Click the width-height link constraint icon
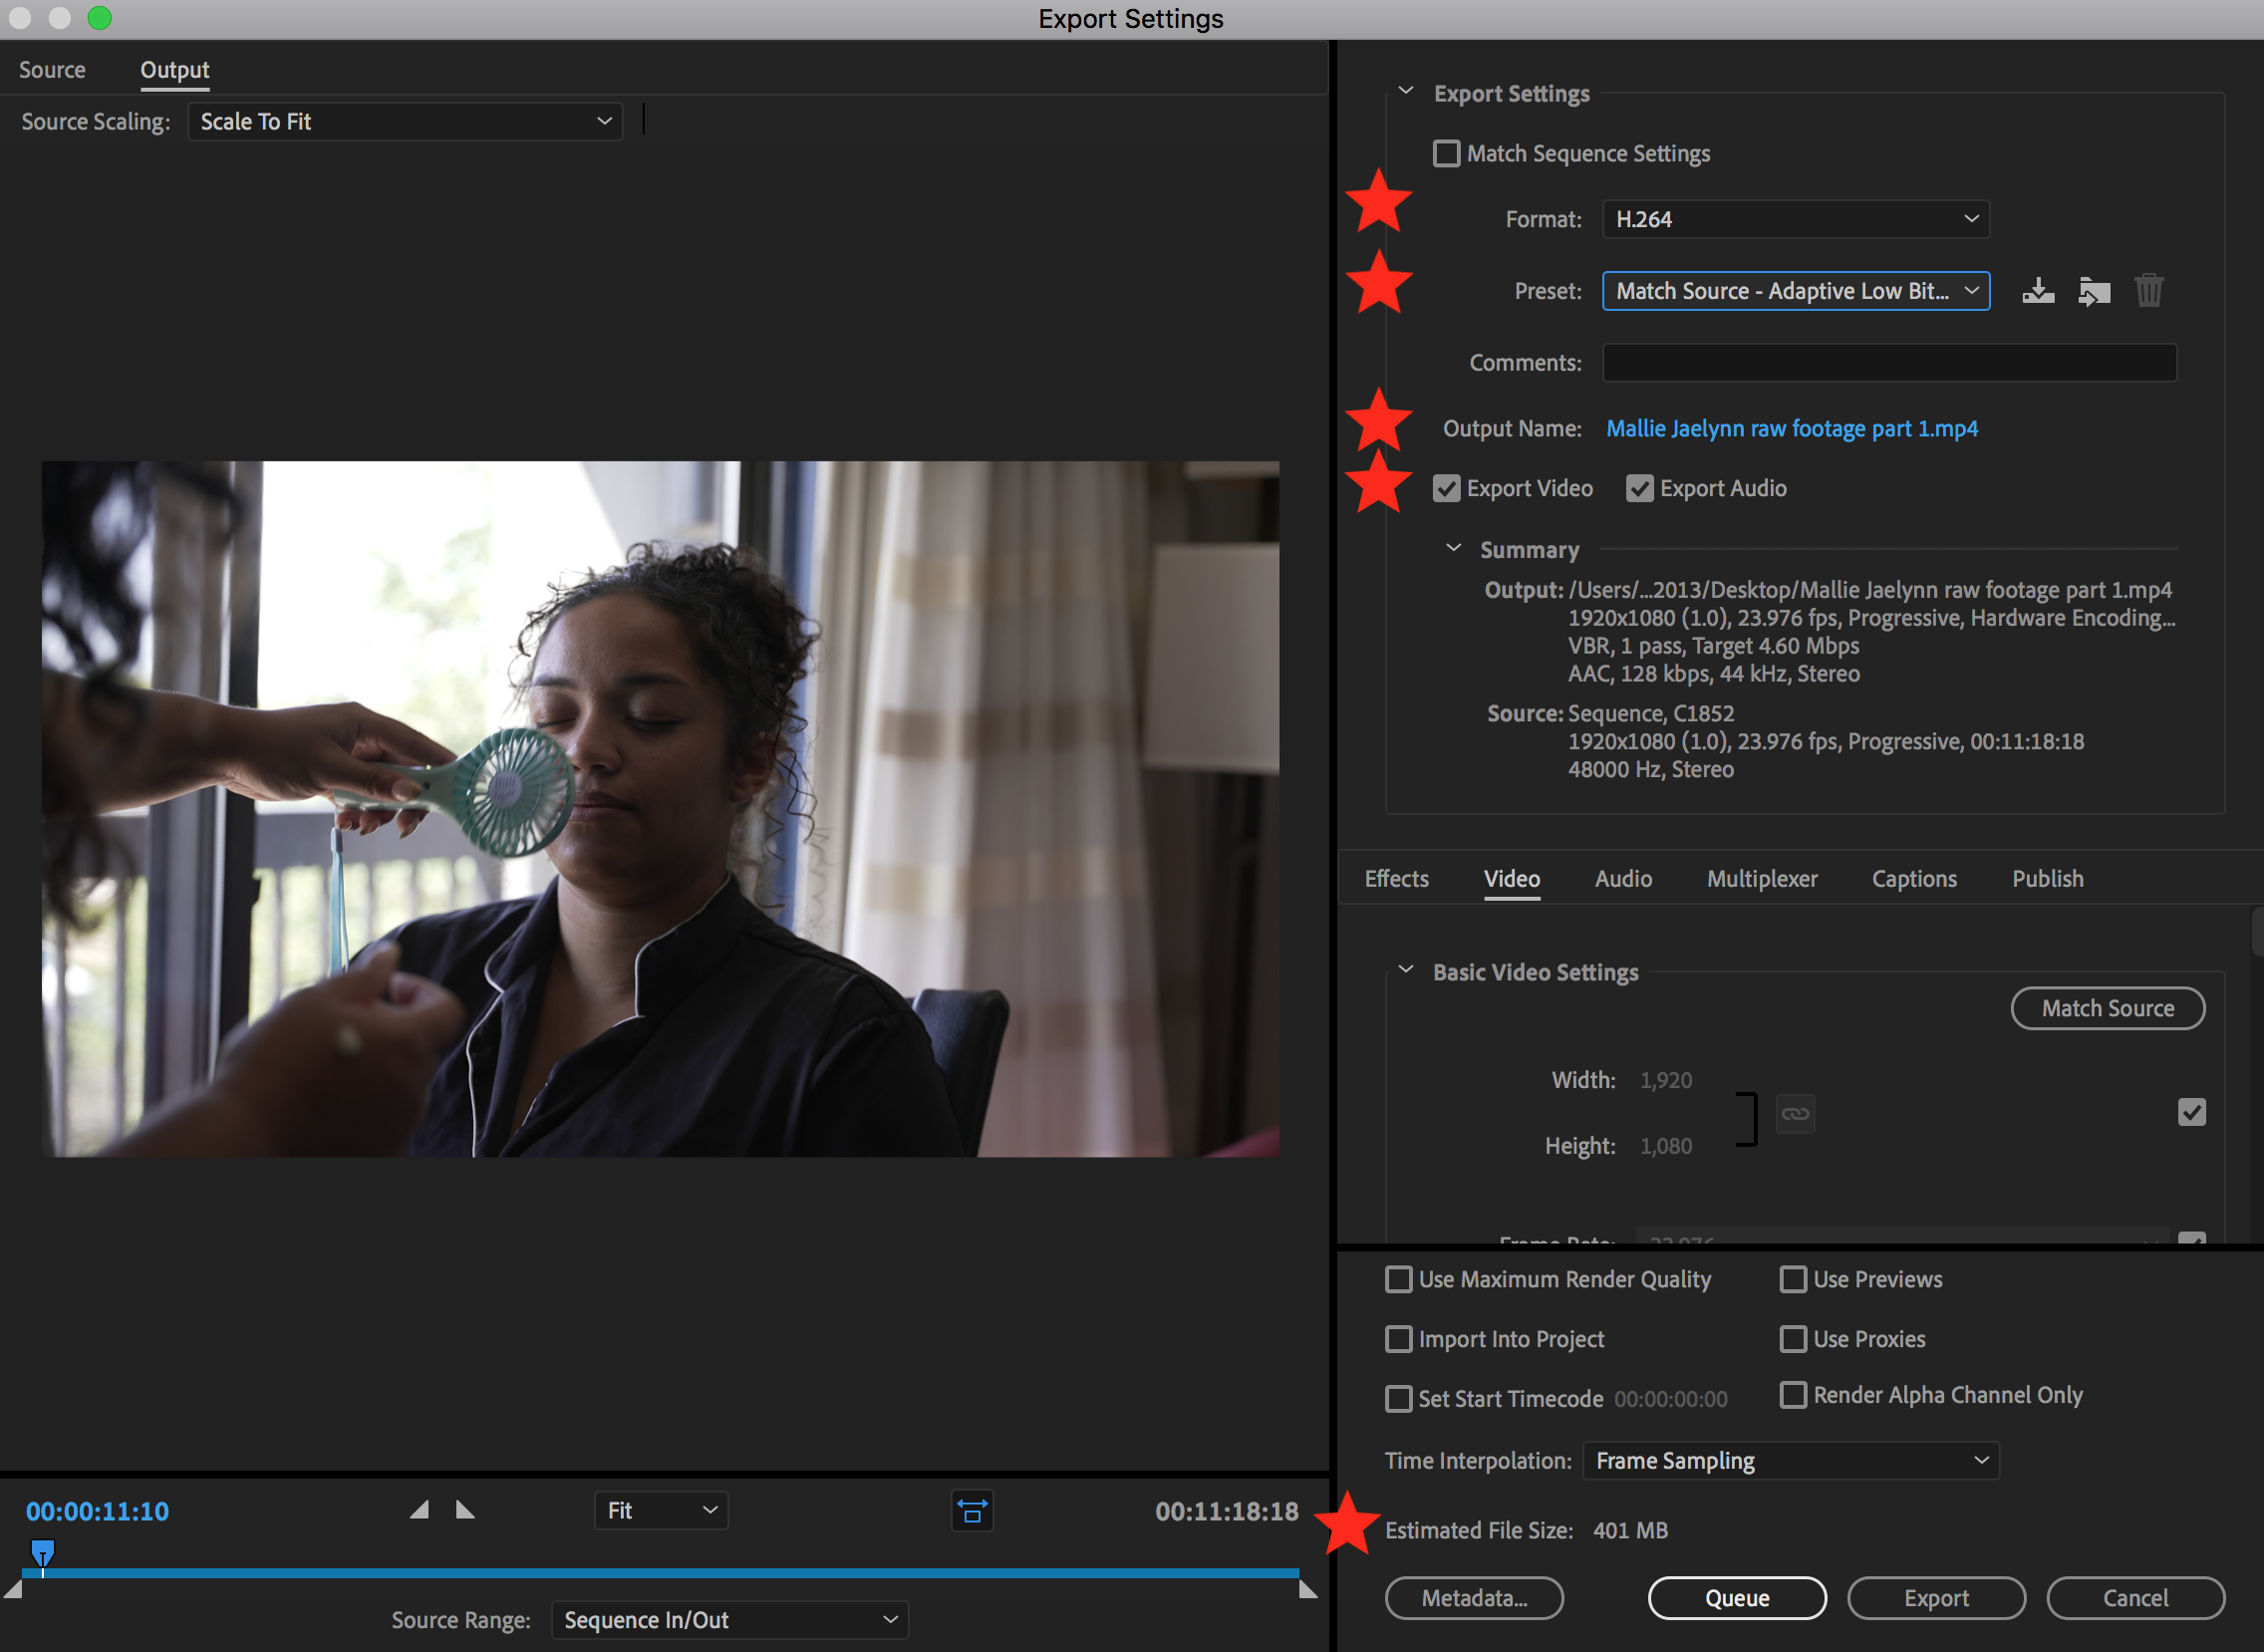 (1795, 1113)
